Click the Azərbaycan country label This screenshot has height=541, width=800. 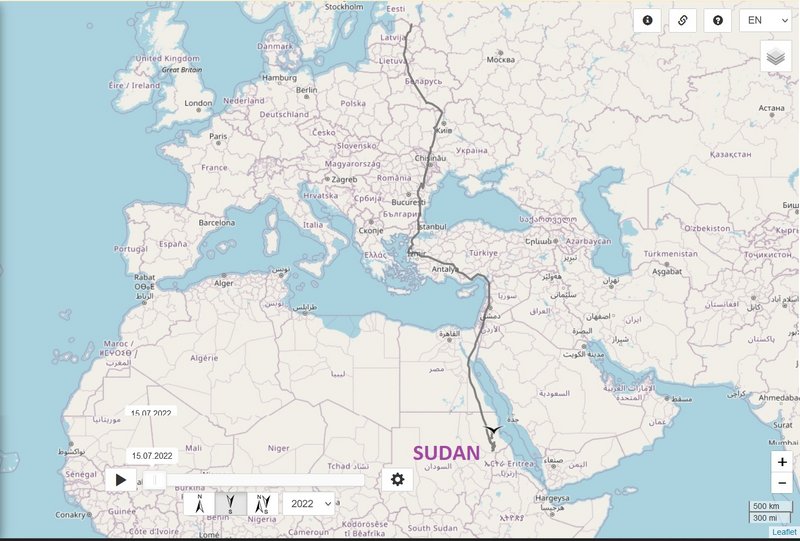(x=588, y=241)
